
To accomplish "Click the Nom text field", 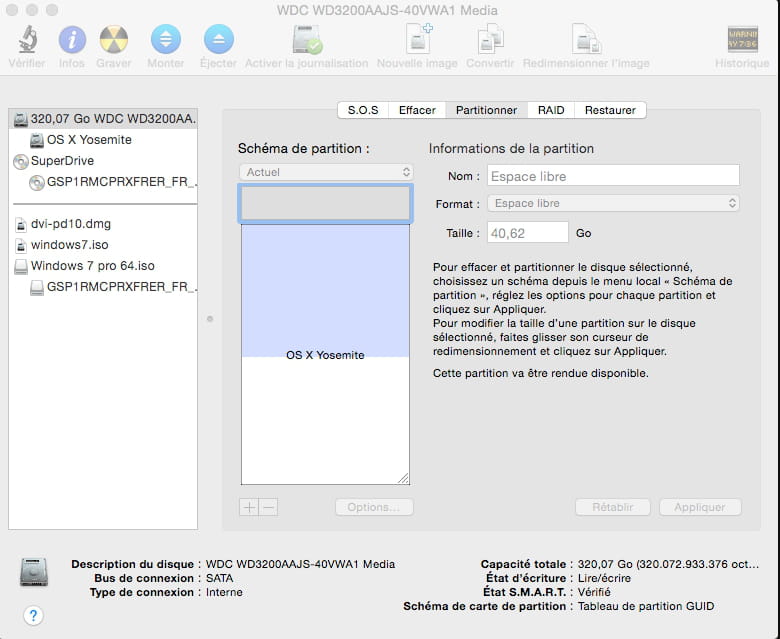I will click(x=613, y=176).
